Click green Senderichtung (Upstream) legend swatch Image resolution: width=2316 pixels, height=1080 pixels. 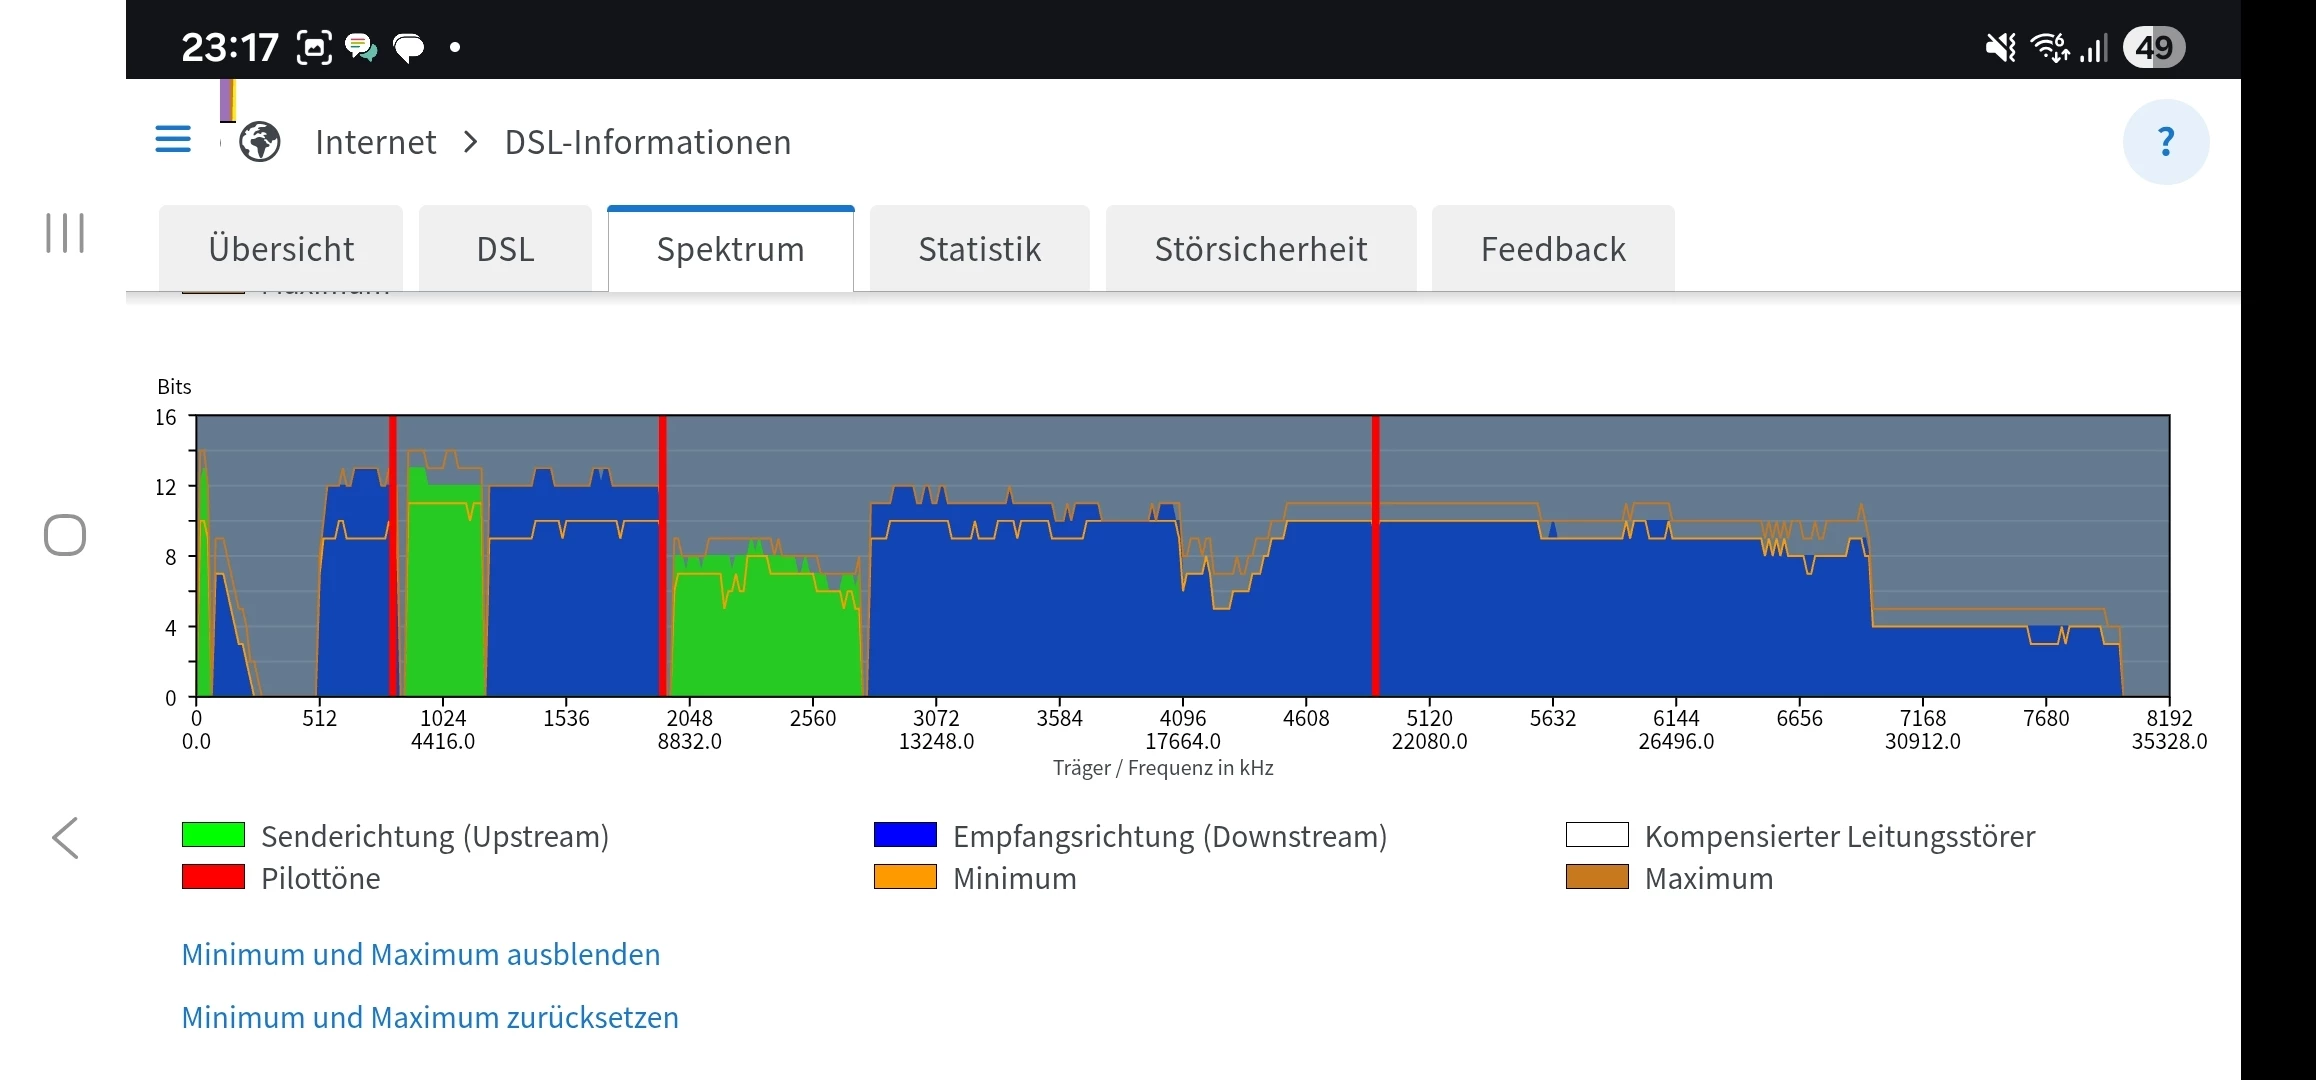[x=213, y=835]
